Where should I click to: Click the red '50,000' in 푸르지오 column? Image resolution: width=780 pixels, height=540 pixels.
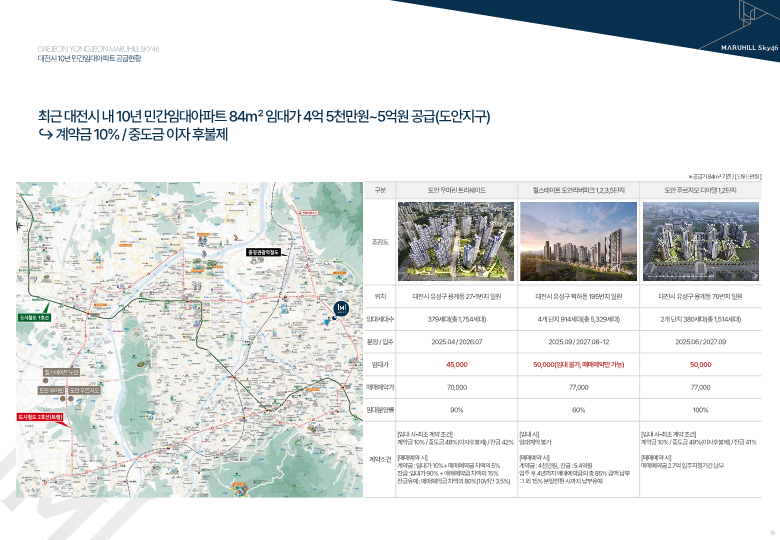(700, 364)
